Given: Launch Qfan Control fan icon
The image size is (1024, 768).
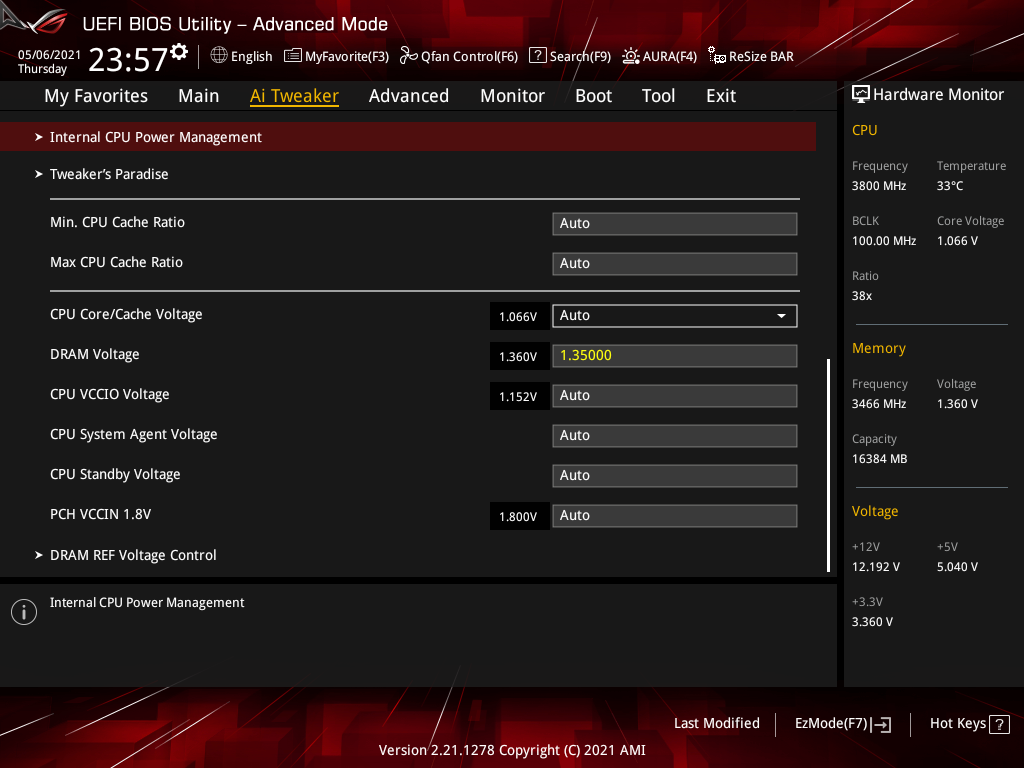Looking at the screenshot, I should coord(408,56).
